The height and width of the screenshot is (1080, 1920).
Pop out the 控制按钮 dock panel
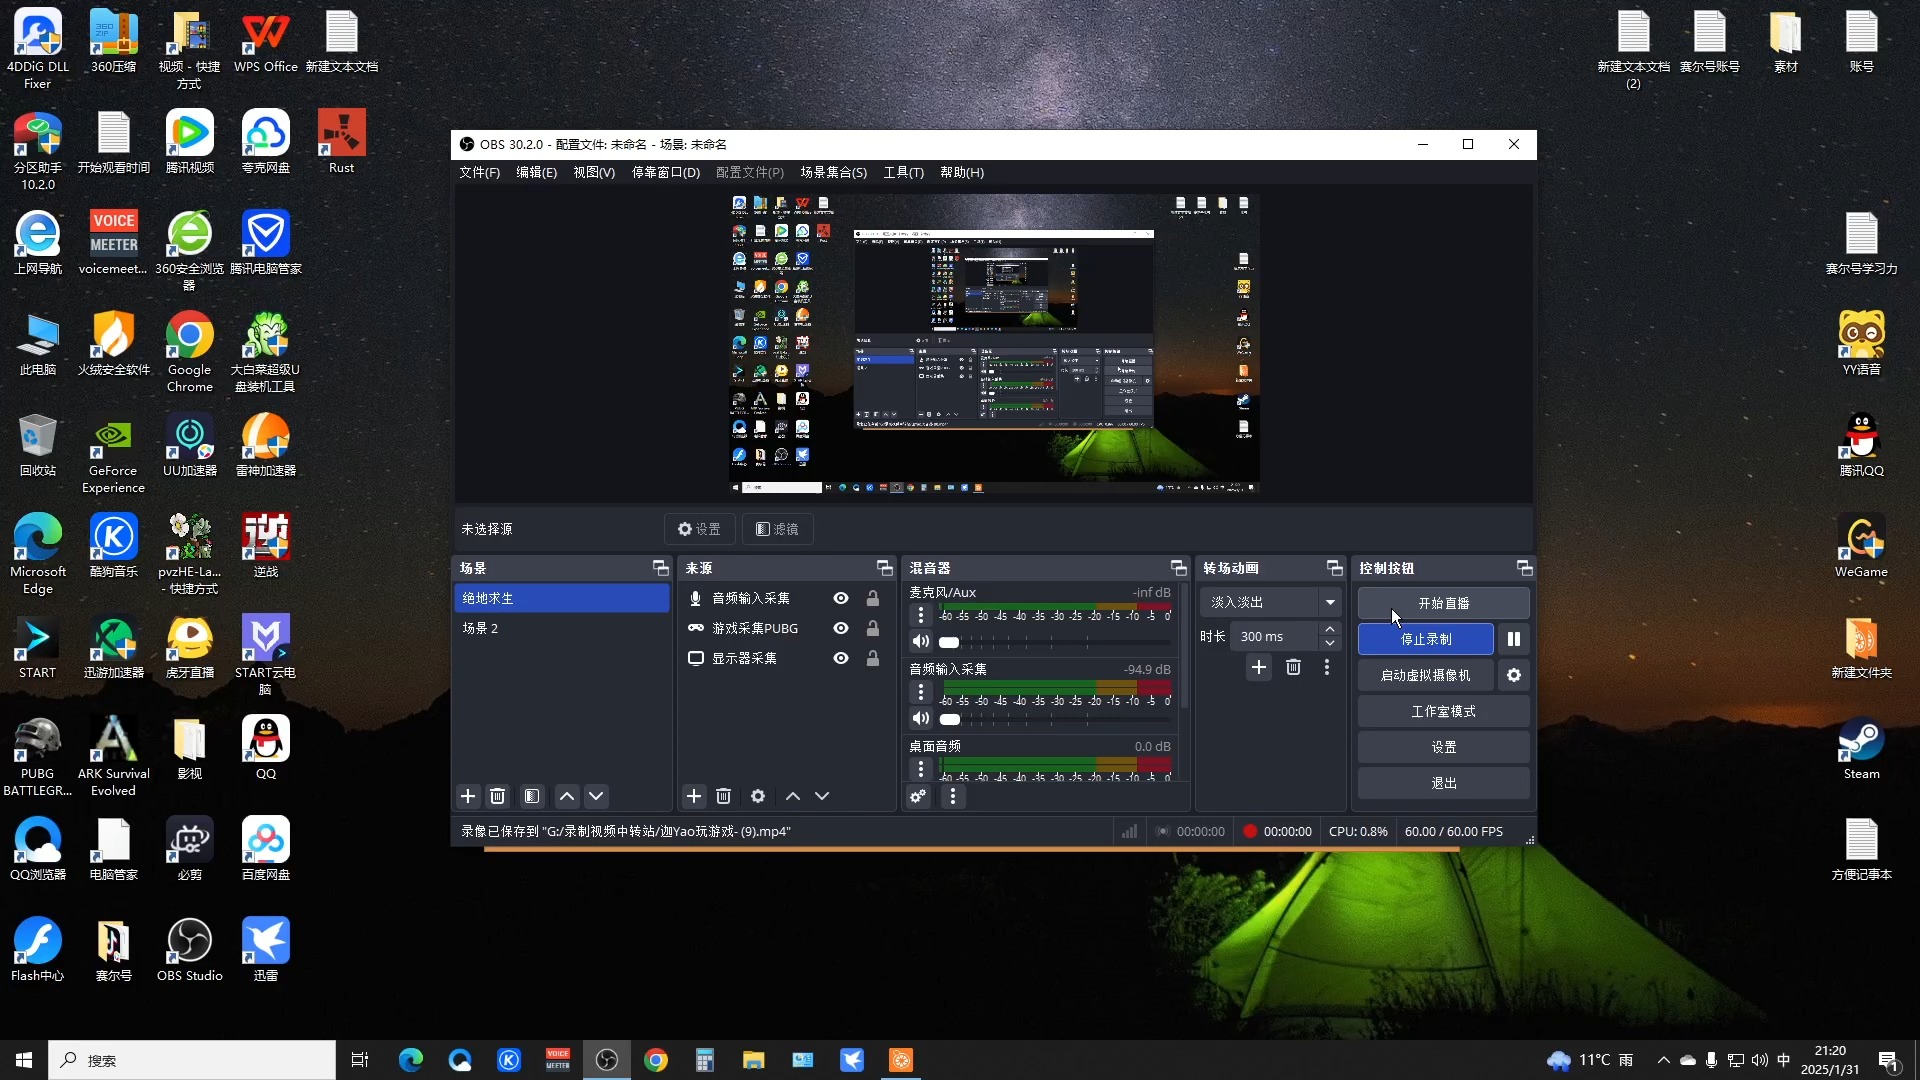(x=1525, y=568)
